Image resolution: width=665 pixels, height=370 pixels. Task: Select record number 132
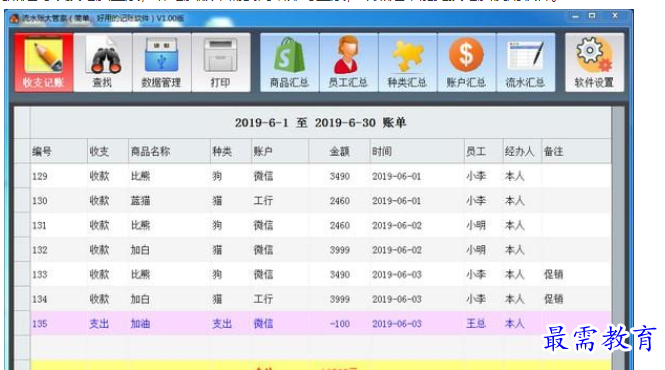click(x=40, y=250)
